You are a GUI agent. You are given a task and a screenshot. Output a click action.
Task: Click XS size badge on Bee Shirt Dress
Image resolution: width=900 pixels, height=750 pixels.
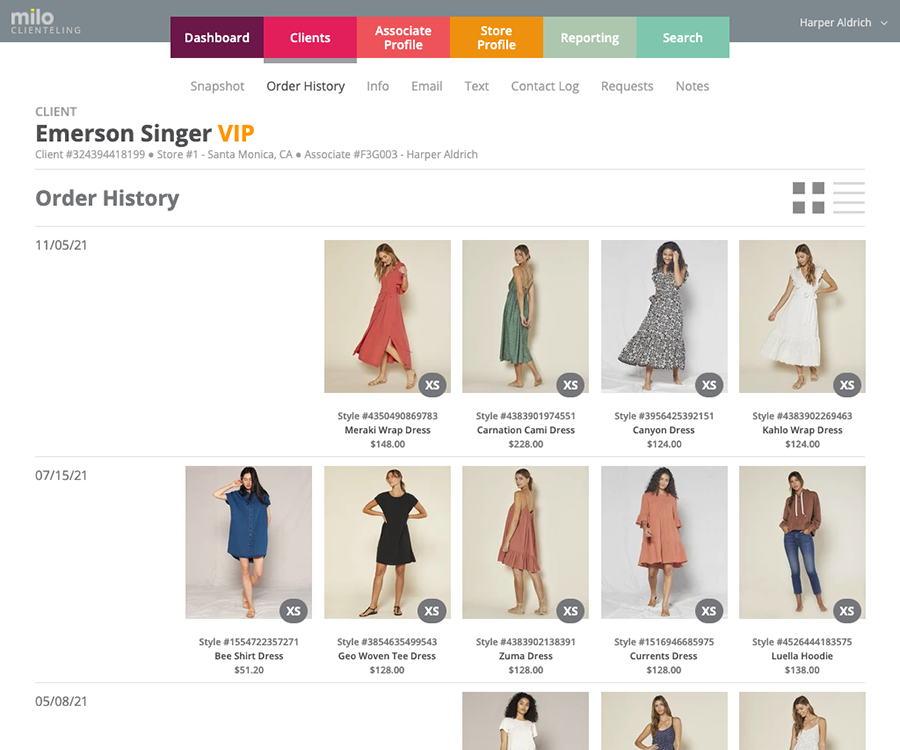[x=293, y=611]
